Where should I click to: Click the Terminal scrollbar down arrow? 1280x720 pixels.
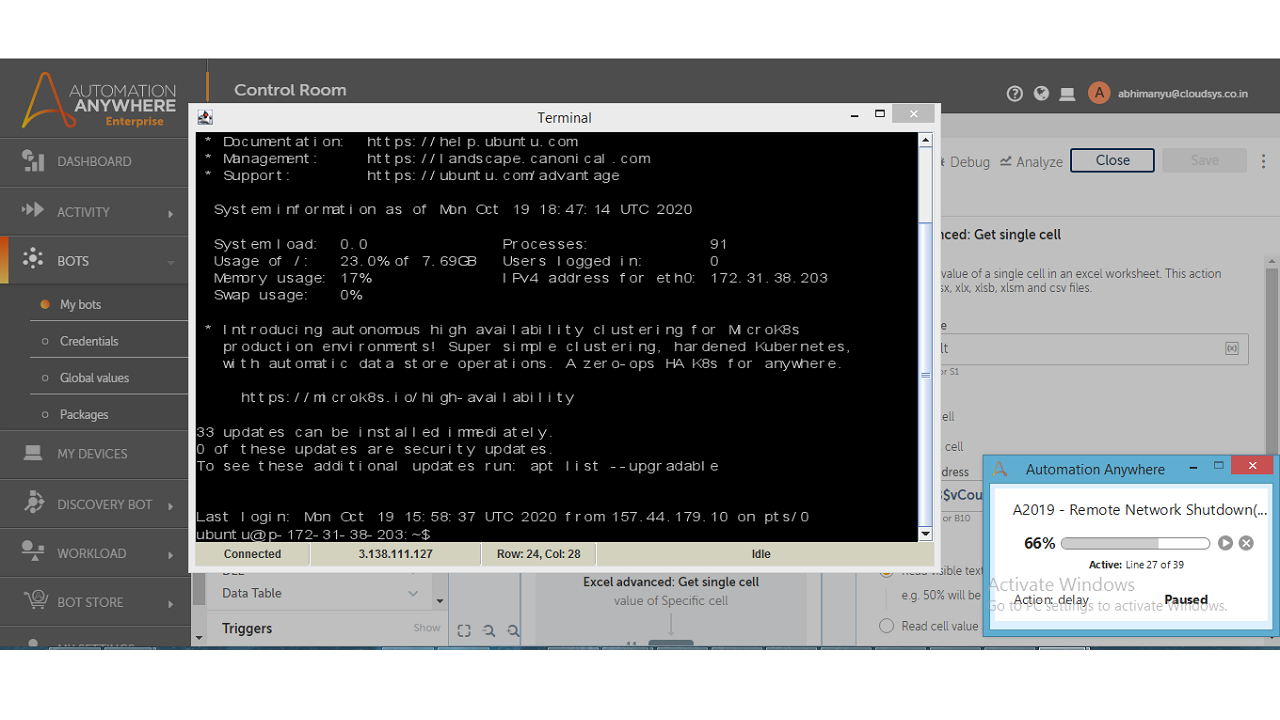[x=925, y=534]
